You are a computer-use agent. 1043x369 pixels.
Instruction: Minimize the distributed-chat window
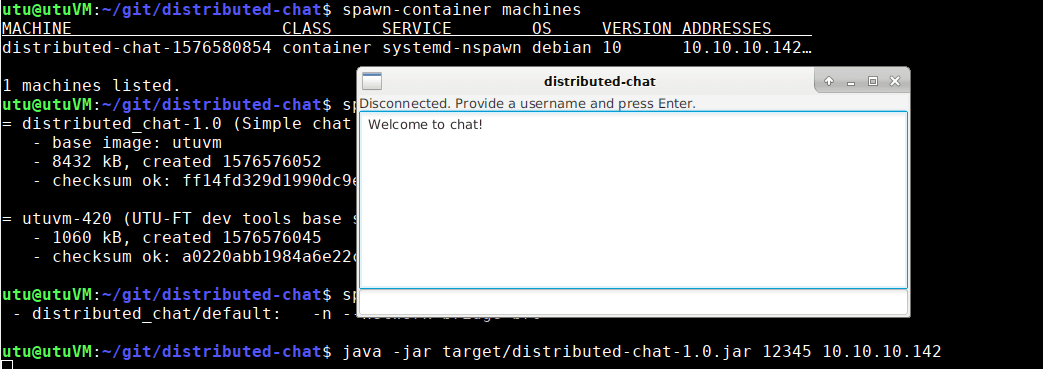click(851, 82)
